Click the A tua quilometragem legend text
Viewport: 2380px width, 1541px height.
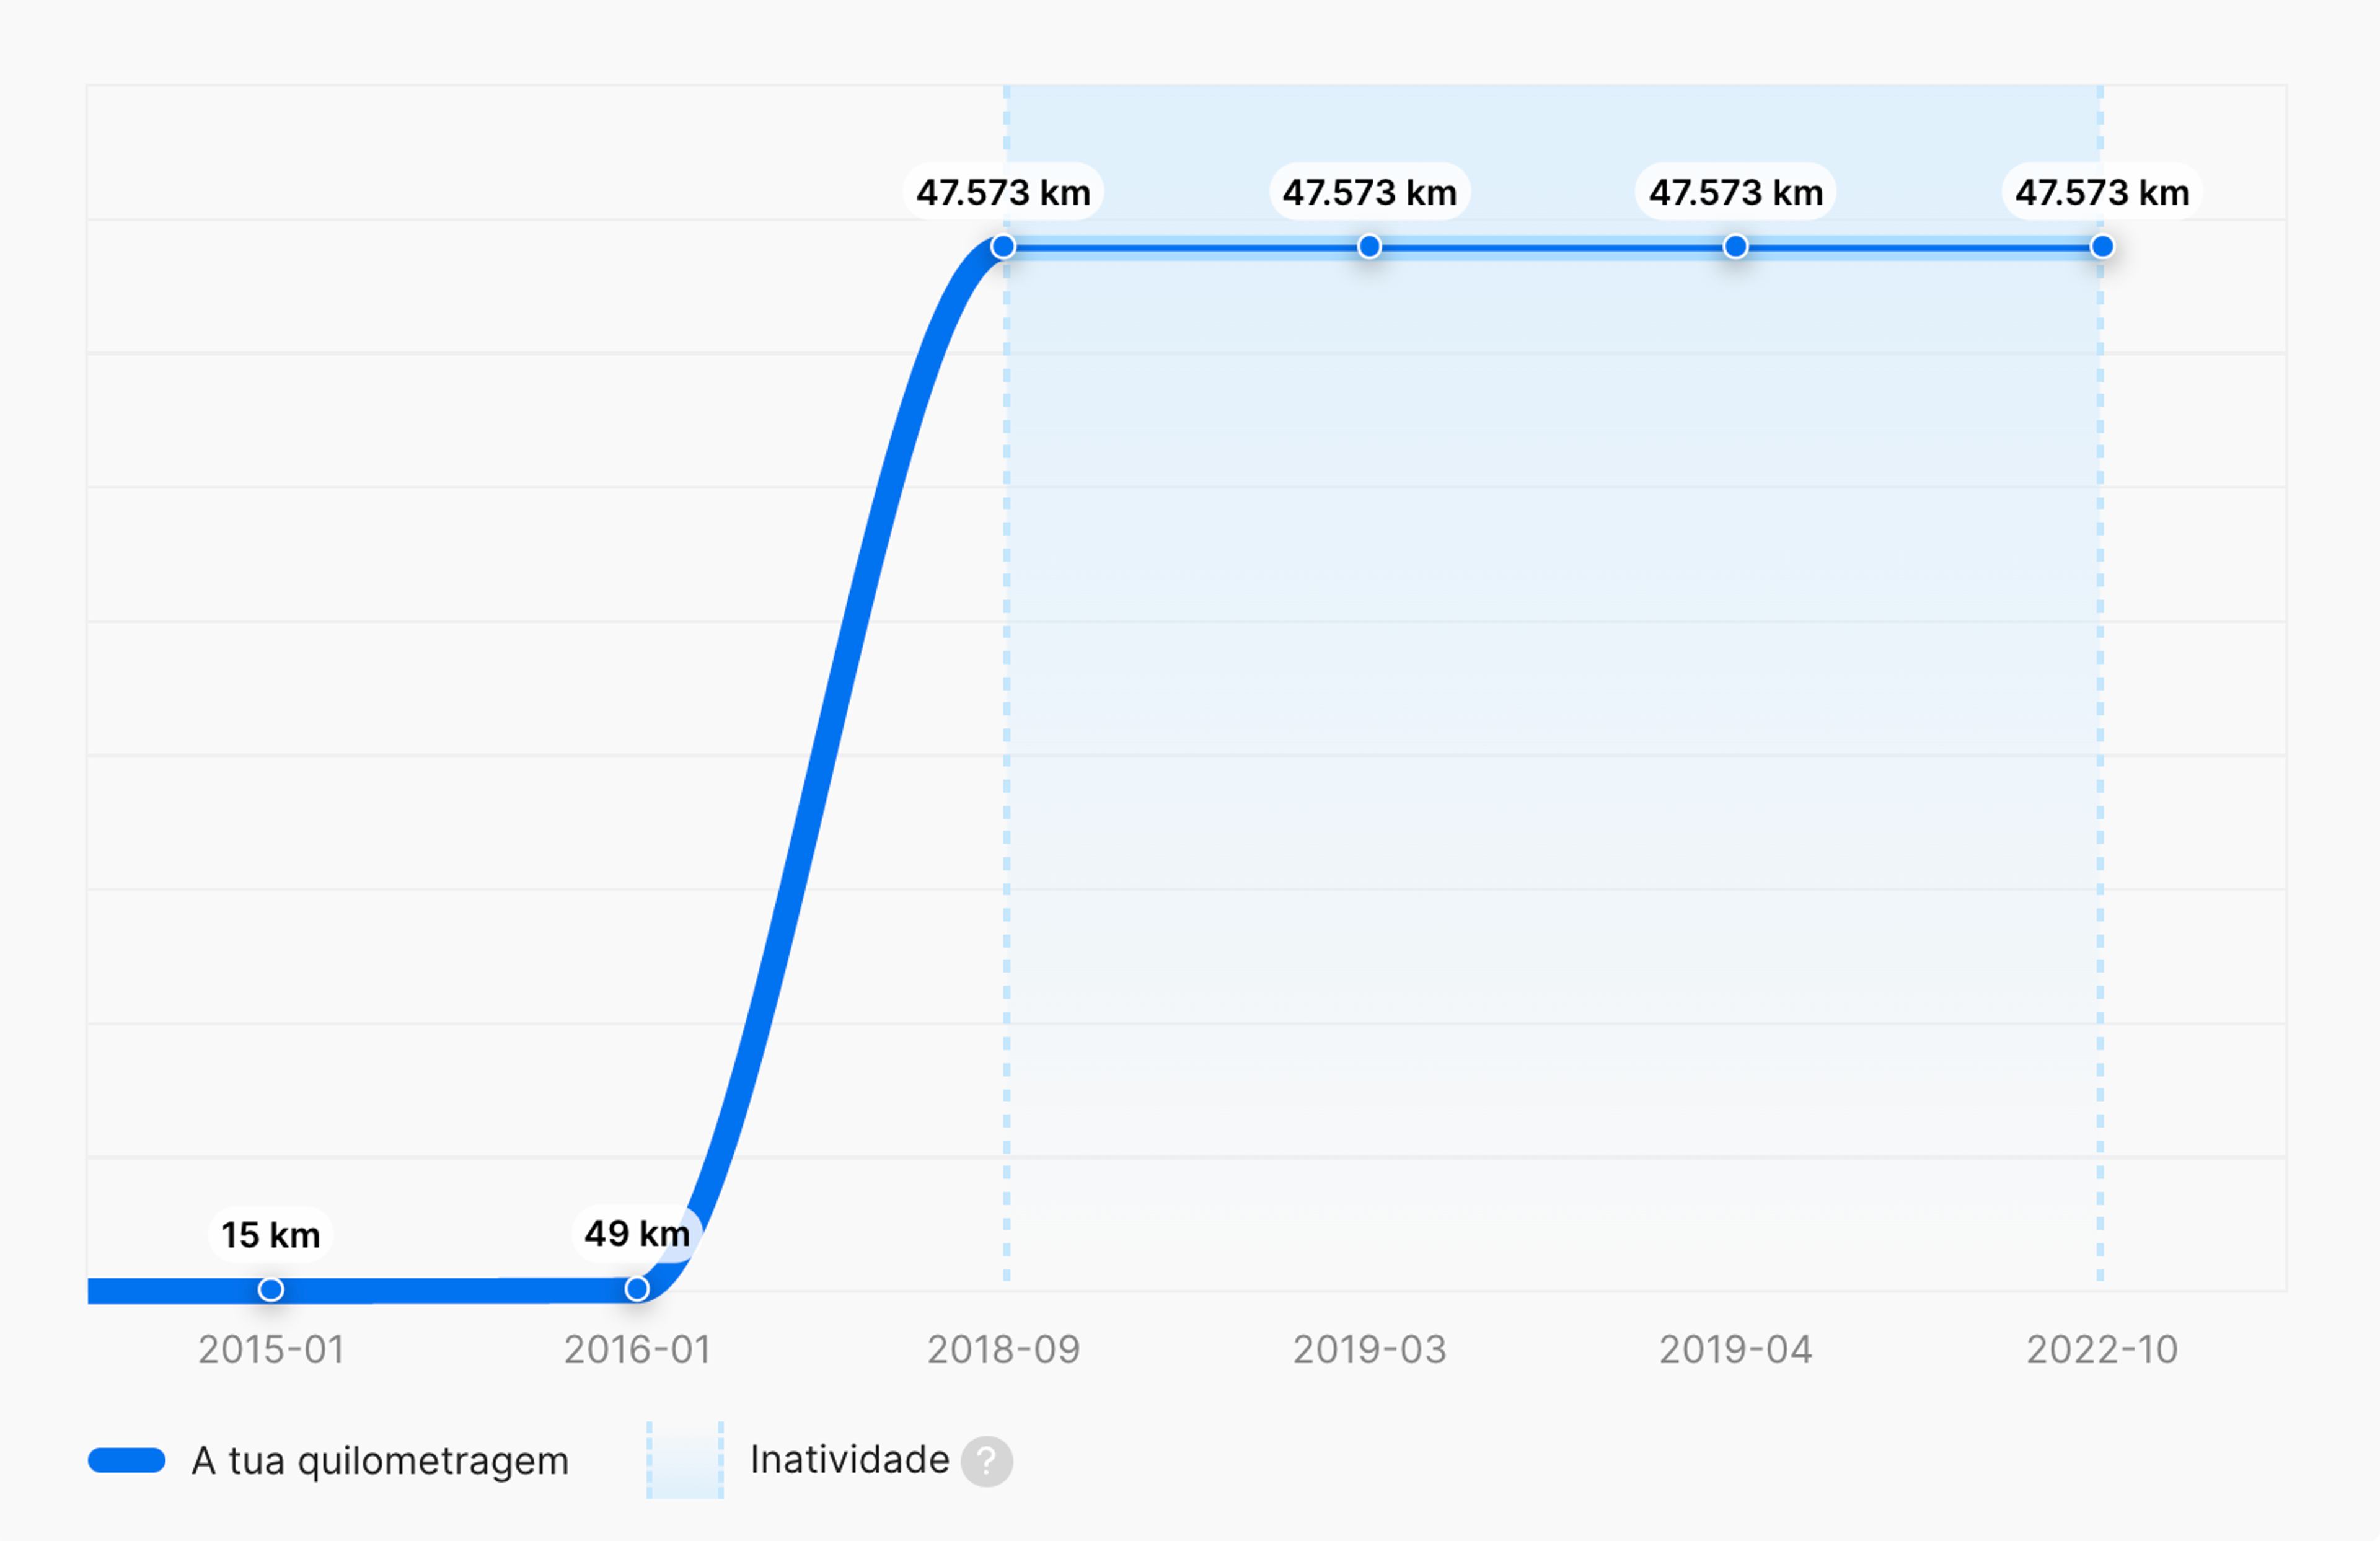coord(380,1461)
